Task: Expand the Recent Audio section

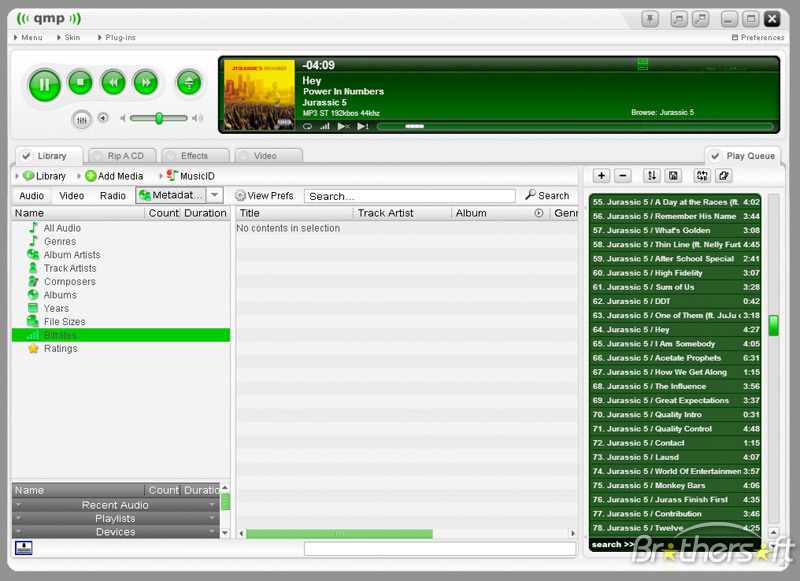Action: pos(116,505)
